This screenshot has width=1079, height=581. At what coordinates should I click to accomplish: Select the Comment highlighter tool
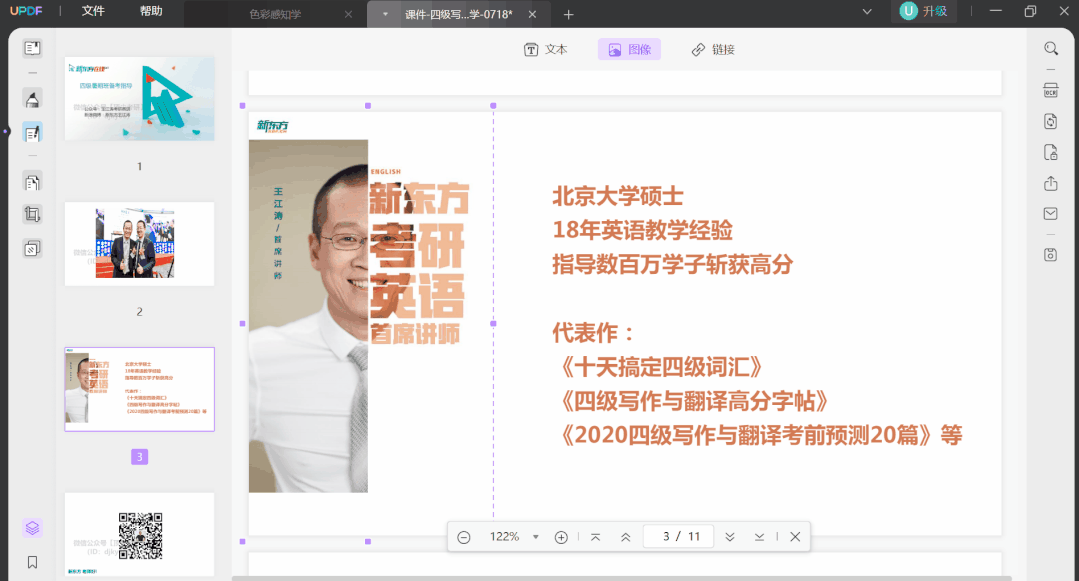(x=32, y=100)
